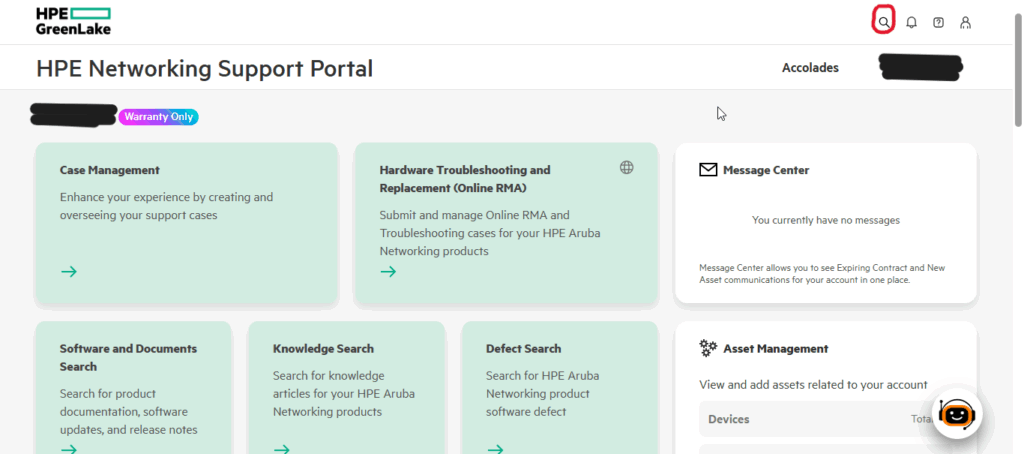The width and height of the screenshot is (1024, 454).
Task: Open the Case Management card title
Action: 110,170
